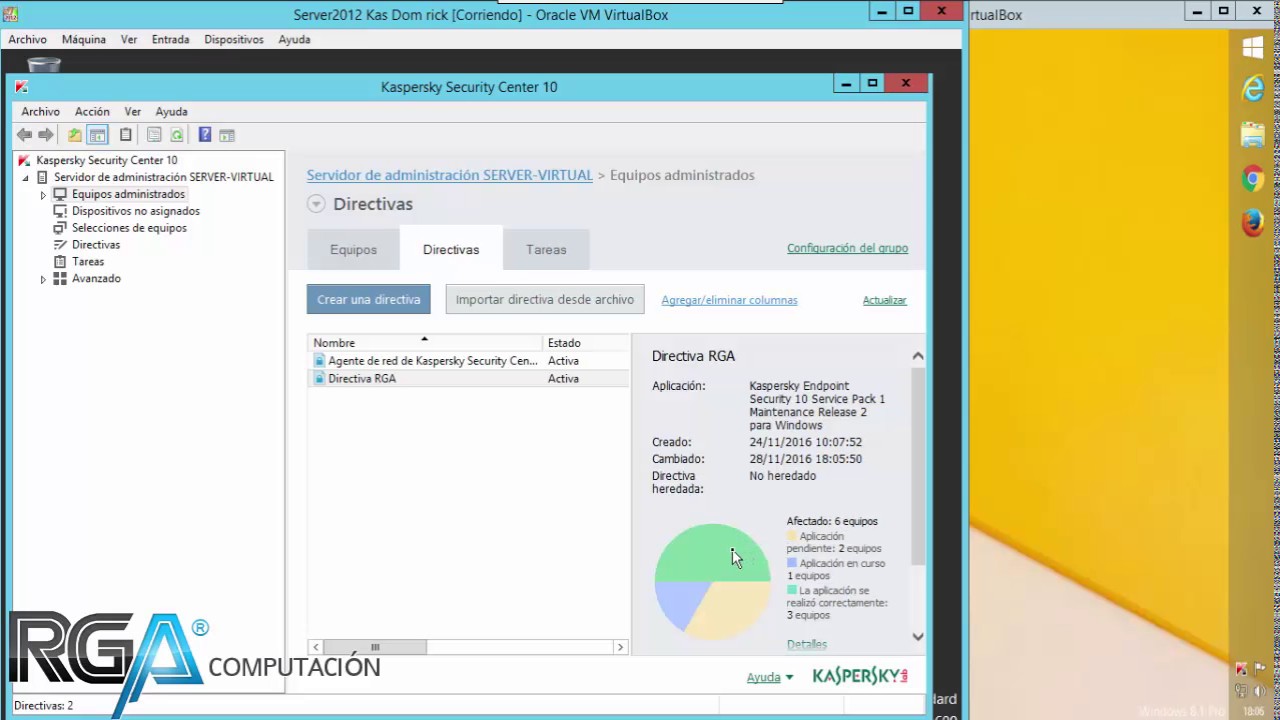
Task: Expand the Avanzado tree node
Action: click(x=43, y=279)
